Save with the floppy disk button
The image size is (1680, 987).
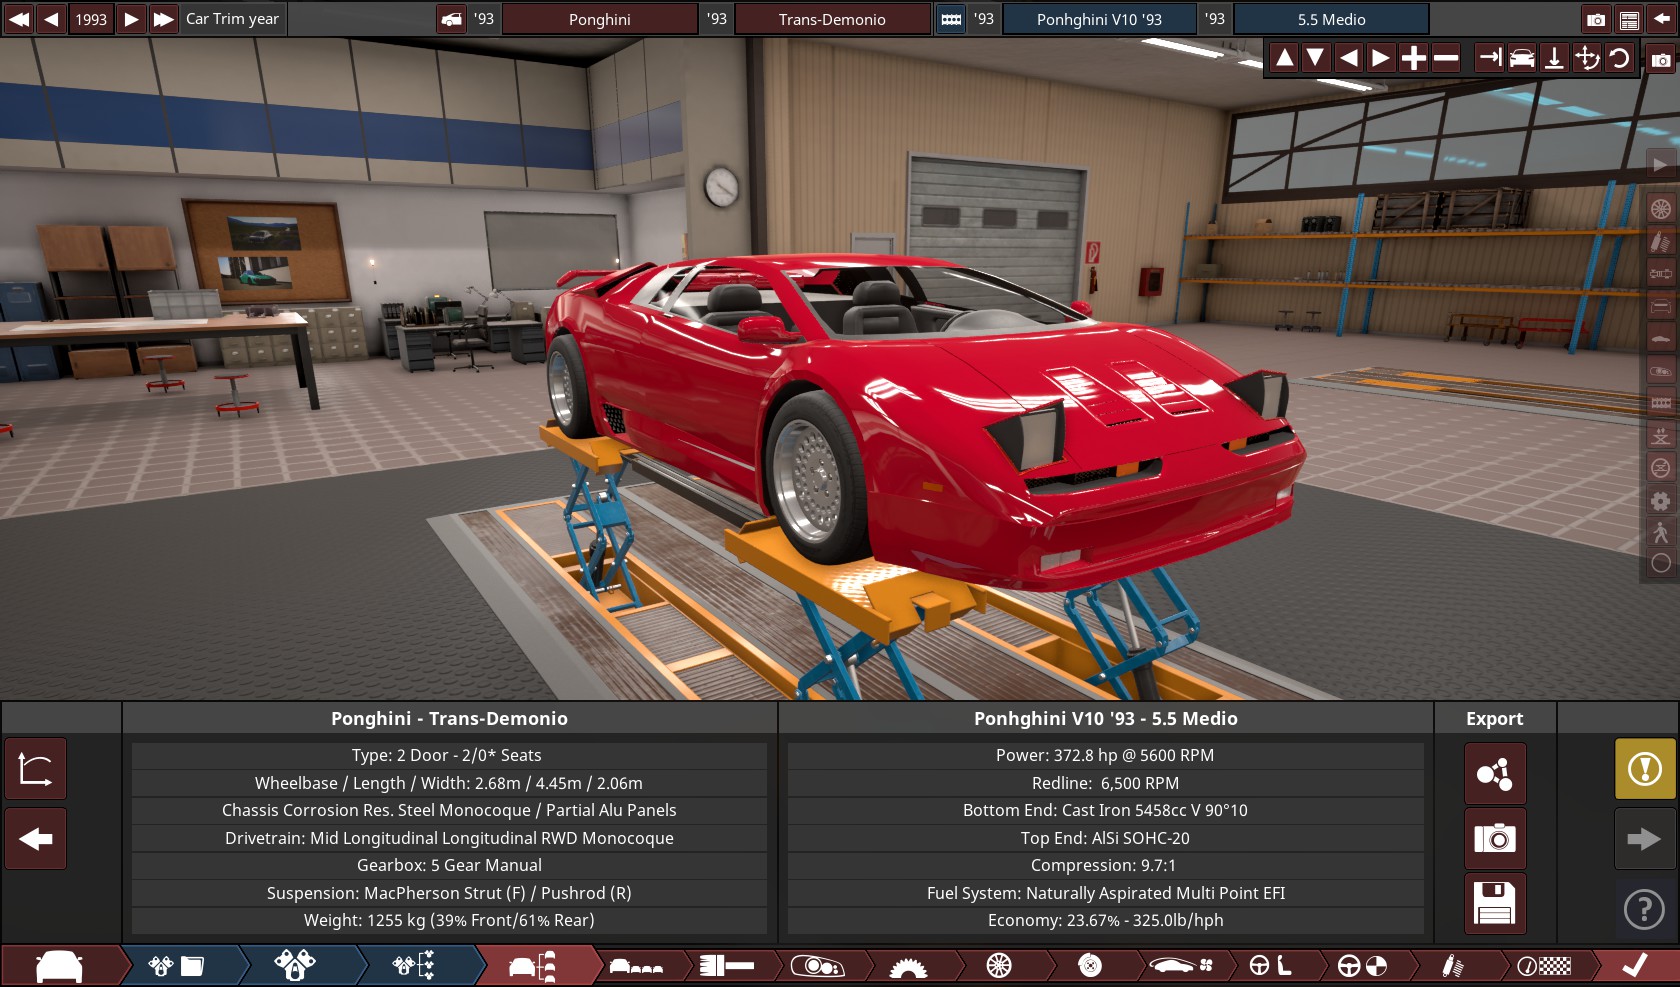(x=1495, y=904)
